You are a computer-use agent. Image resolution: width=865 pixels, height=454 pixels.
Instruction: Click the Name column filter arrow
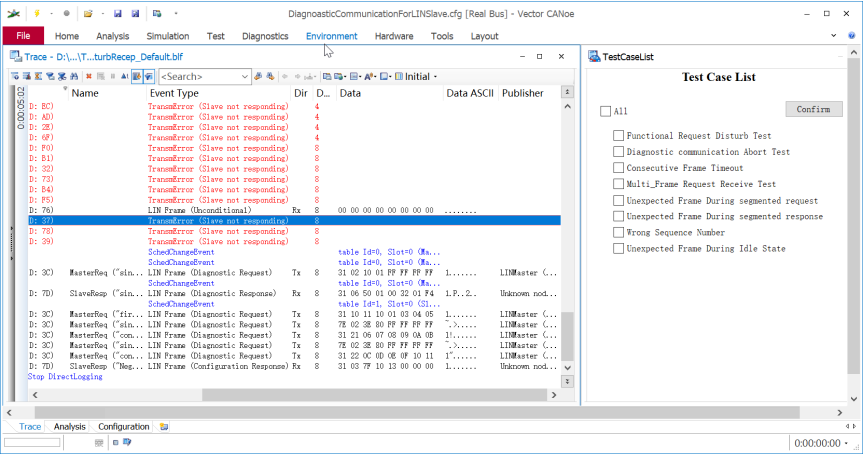pyautogui.click(x=65, y=88)
